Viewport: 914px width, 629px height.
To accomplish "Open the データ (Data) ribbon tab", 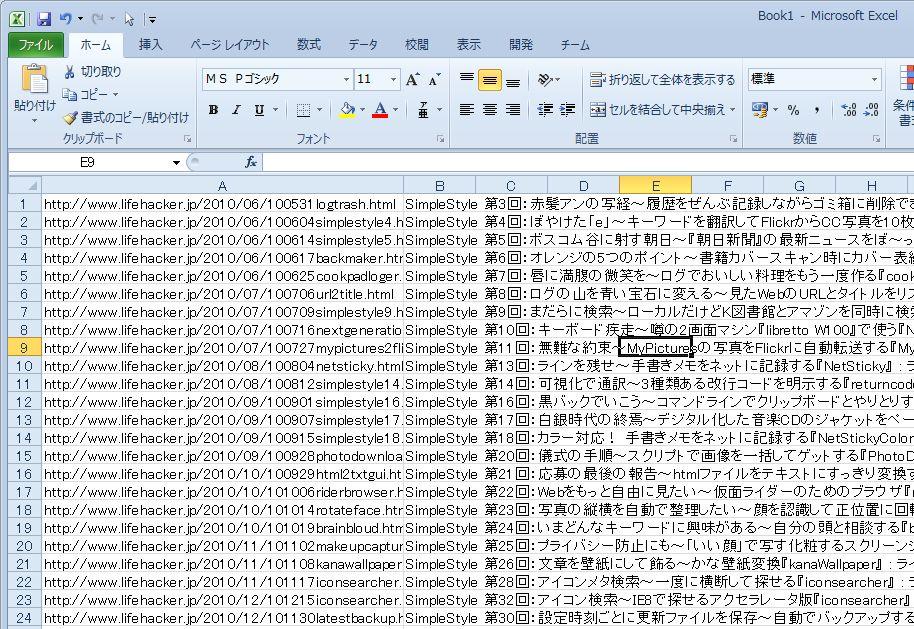I will coord(363,45).
